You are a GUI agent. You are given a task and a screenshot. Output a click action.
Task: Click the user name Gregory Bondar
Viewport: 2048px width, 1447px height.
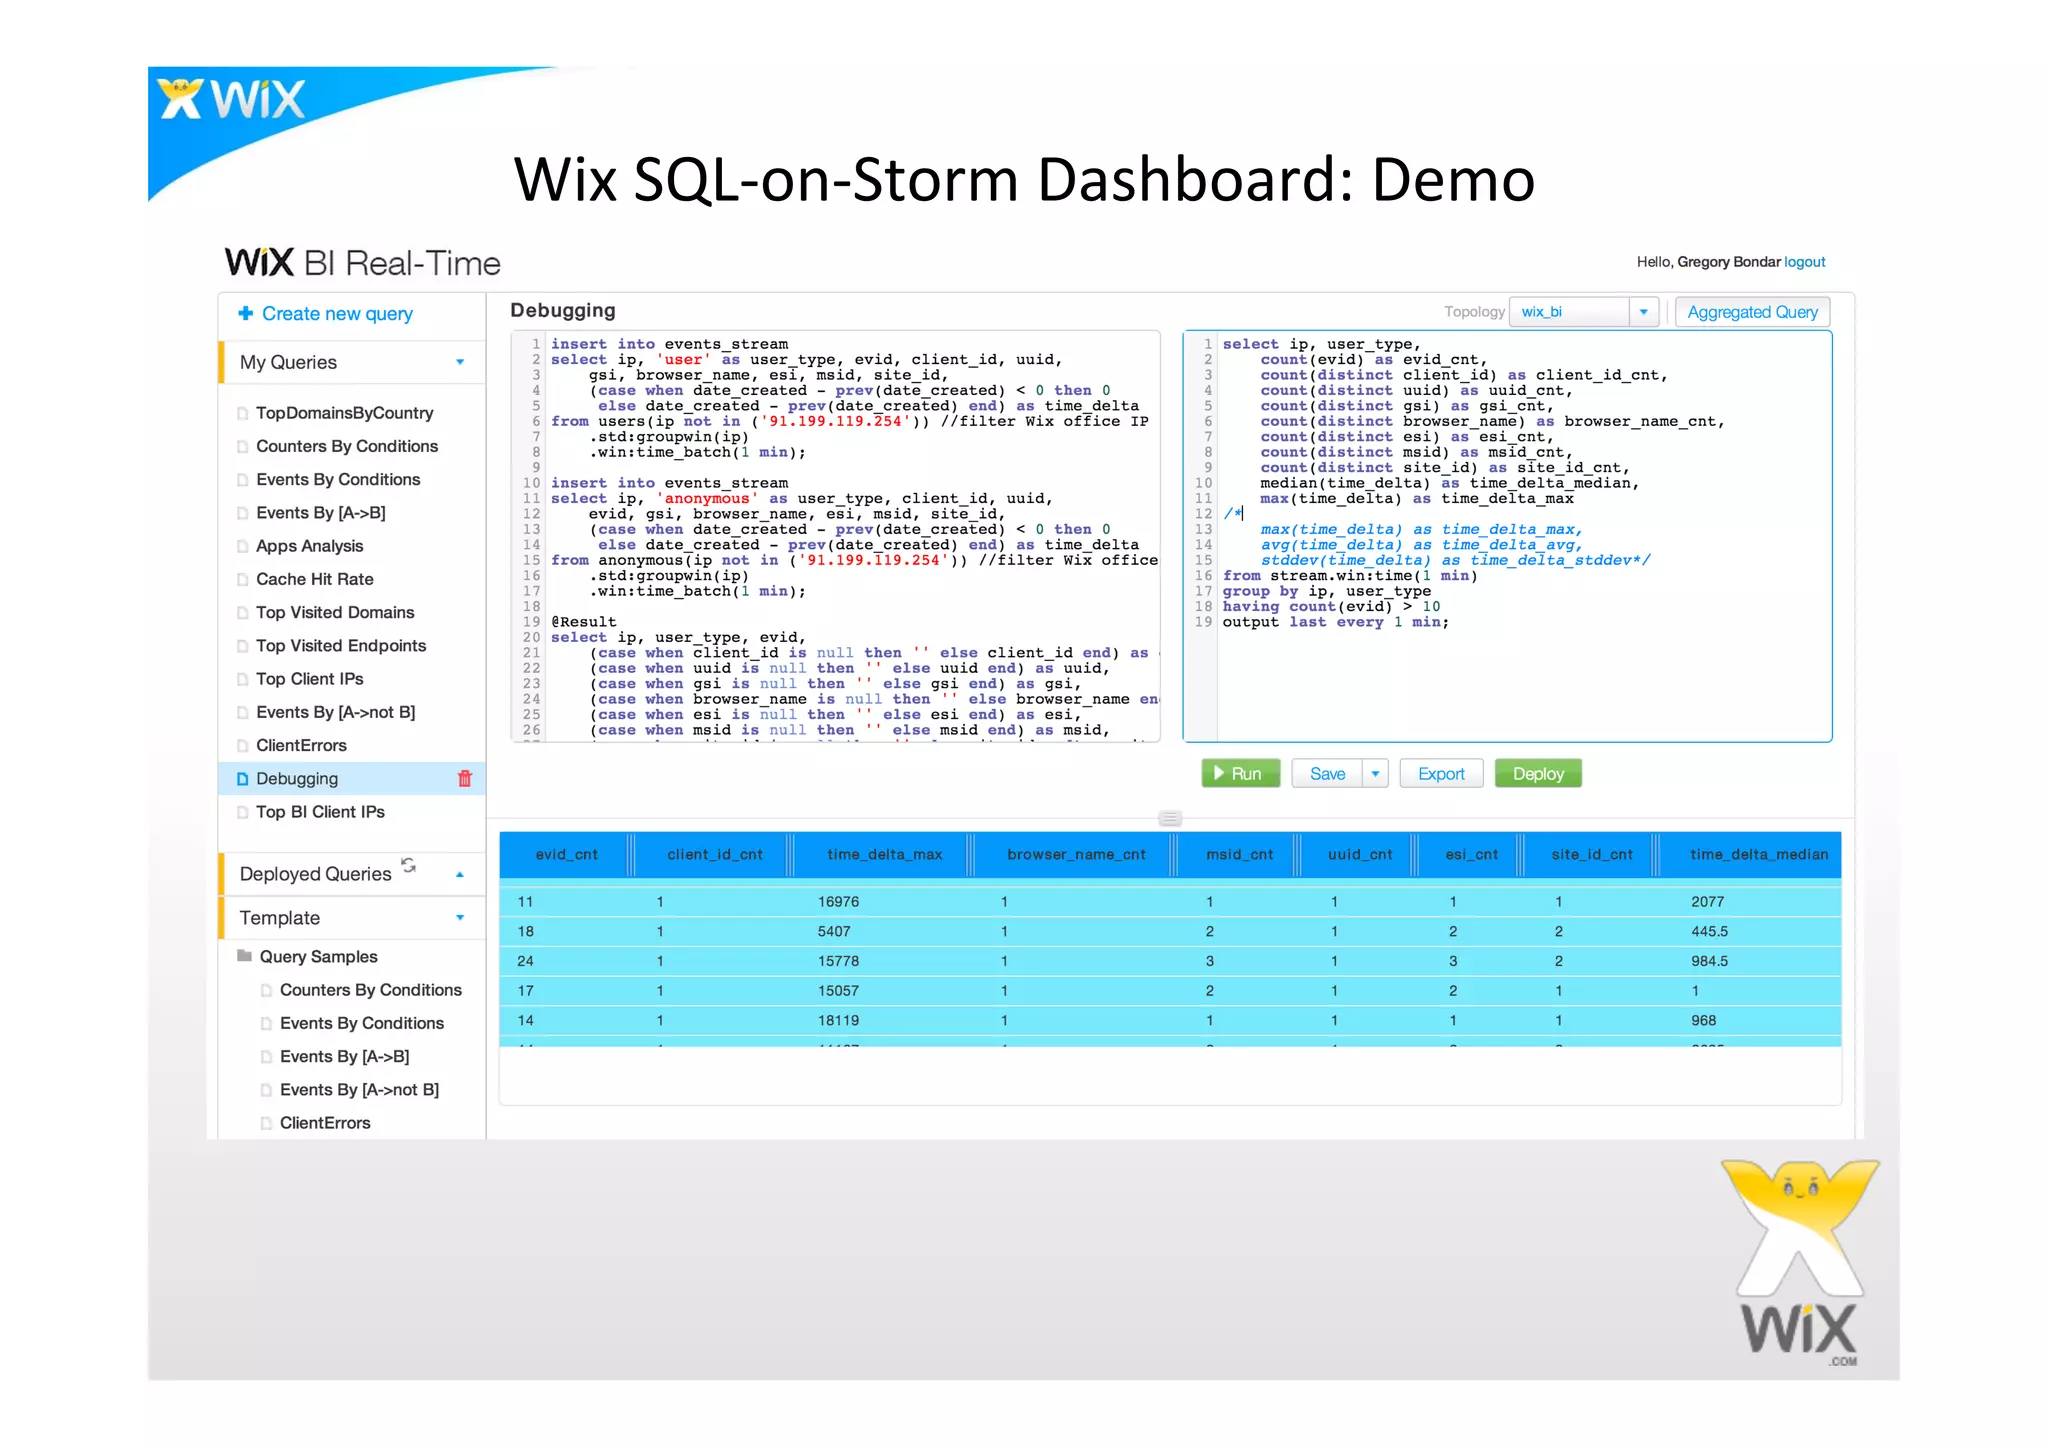pyautogui.click(x=1728, y=262)
